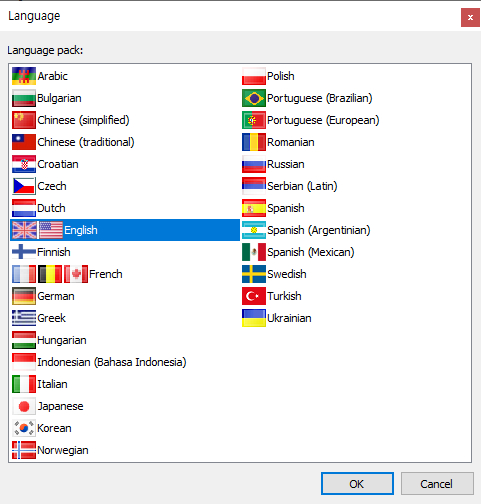
Task: Click the Ukrainian flag icon
Action: (254, 318)
